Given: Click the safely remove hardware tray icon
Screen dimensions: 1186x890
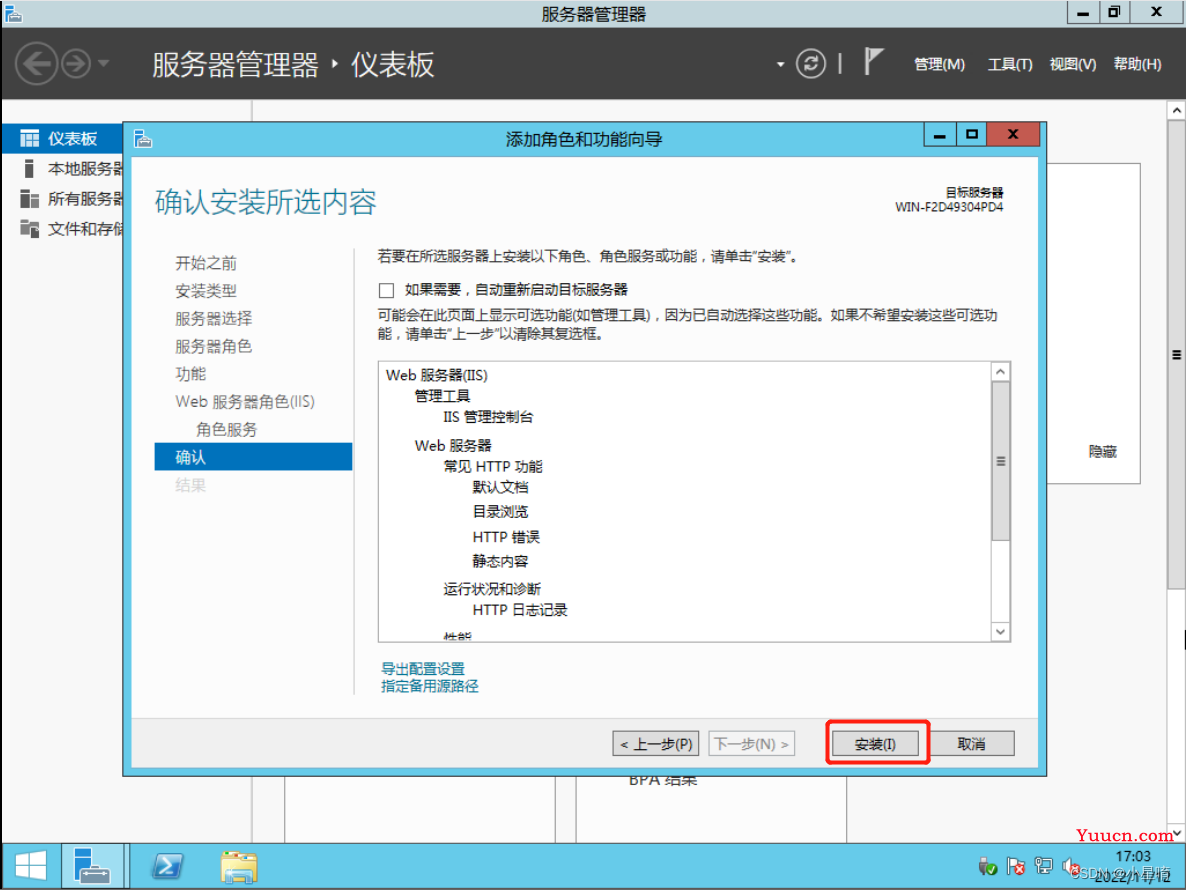Looking at the screenshot, I should pos(987,867).
